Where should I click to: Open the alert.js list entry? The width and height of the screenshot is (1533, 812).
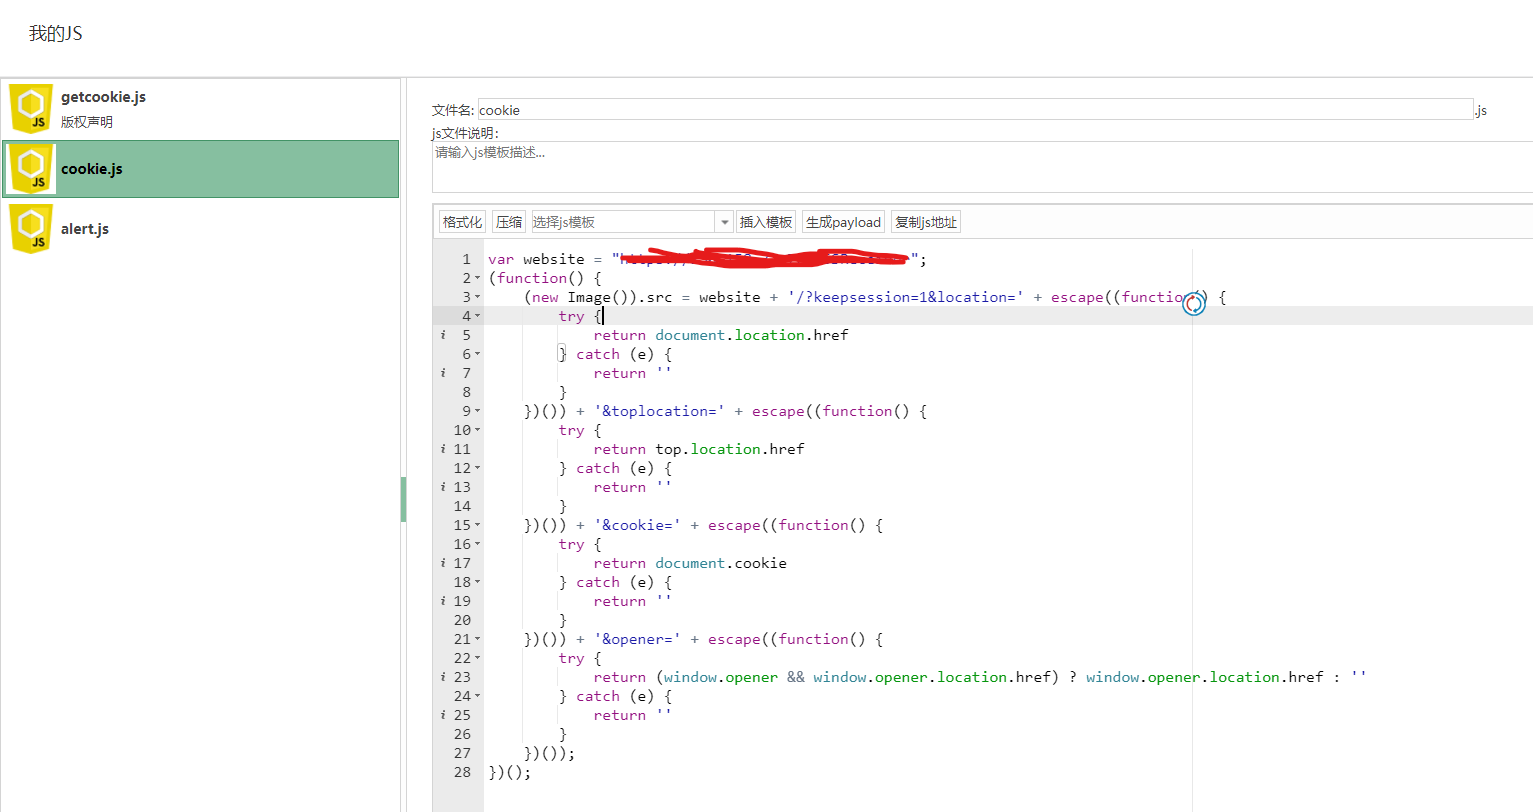click(200, 229)
